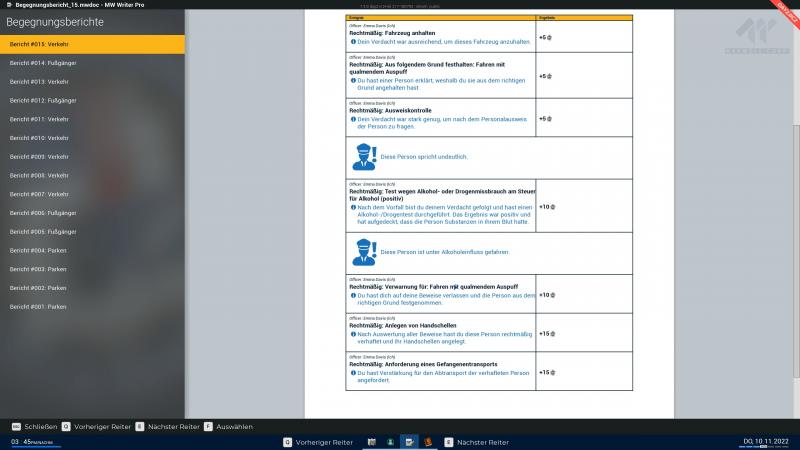This screenshot has width=800, height=450.
Task: Click Q key icon in the upper hint bar
Action: pyautogui.click(x=66, y=427)
